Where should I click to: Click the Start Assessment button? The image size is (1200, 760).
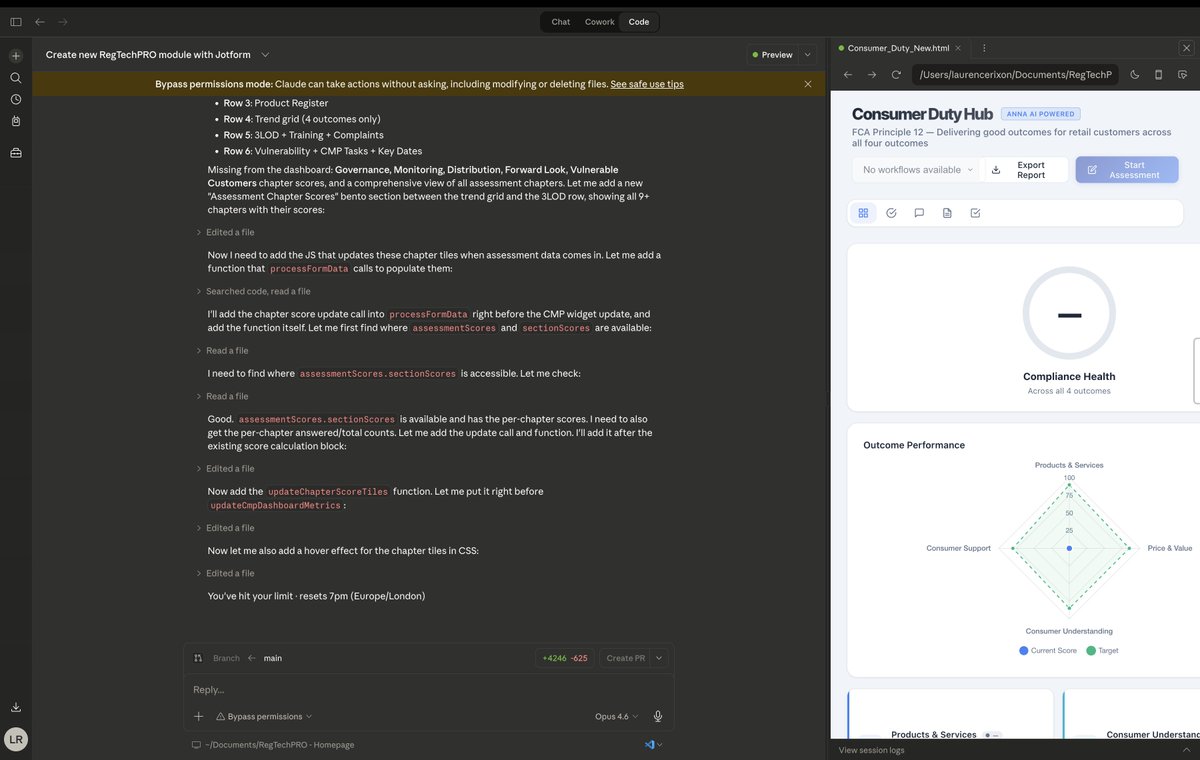(x=1127, y=170)
